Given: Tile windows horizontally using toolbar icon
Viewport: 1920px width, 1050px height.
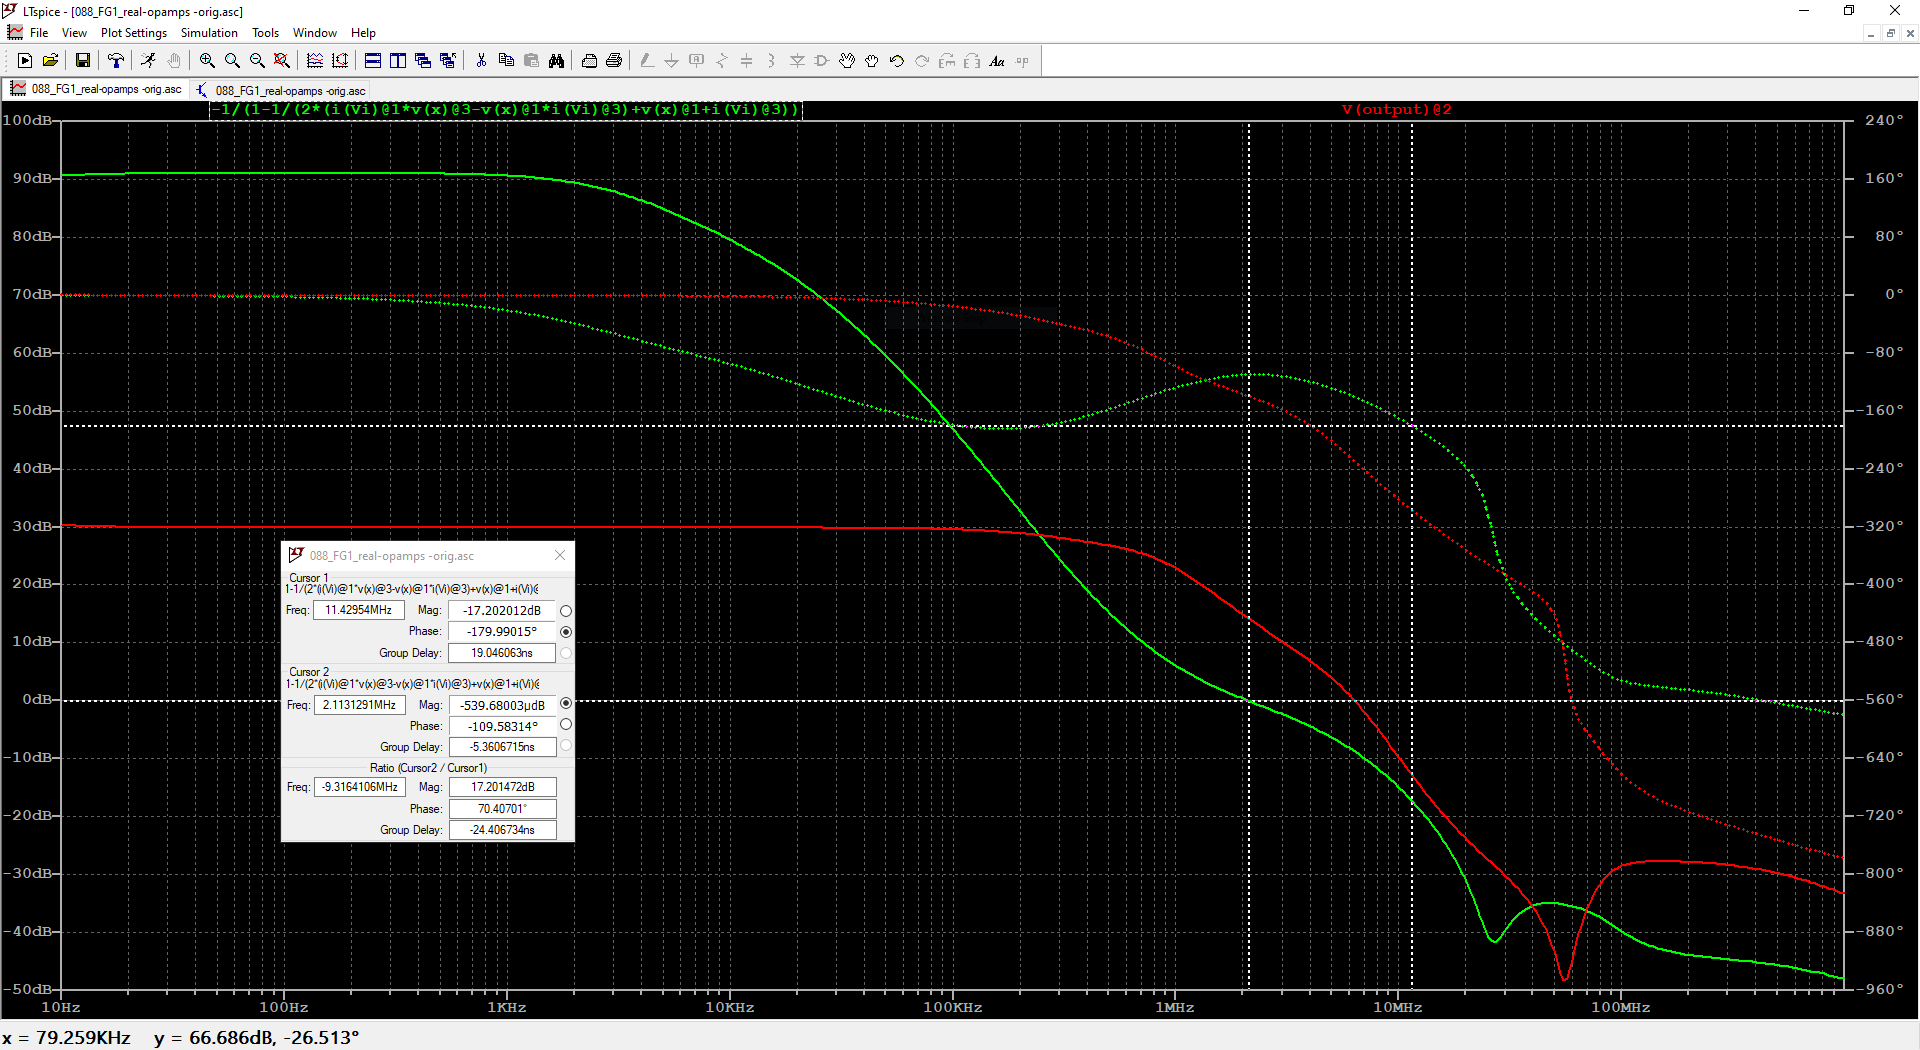Looking at the screenshot, I should click(373, 61).
